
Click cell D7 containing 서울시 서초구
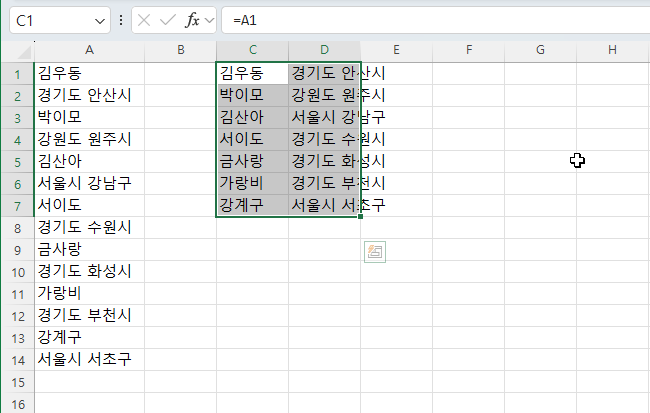tap(325, 206)
